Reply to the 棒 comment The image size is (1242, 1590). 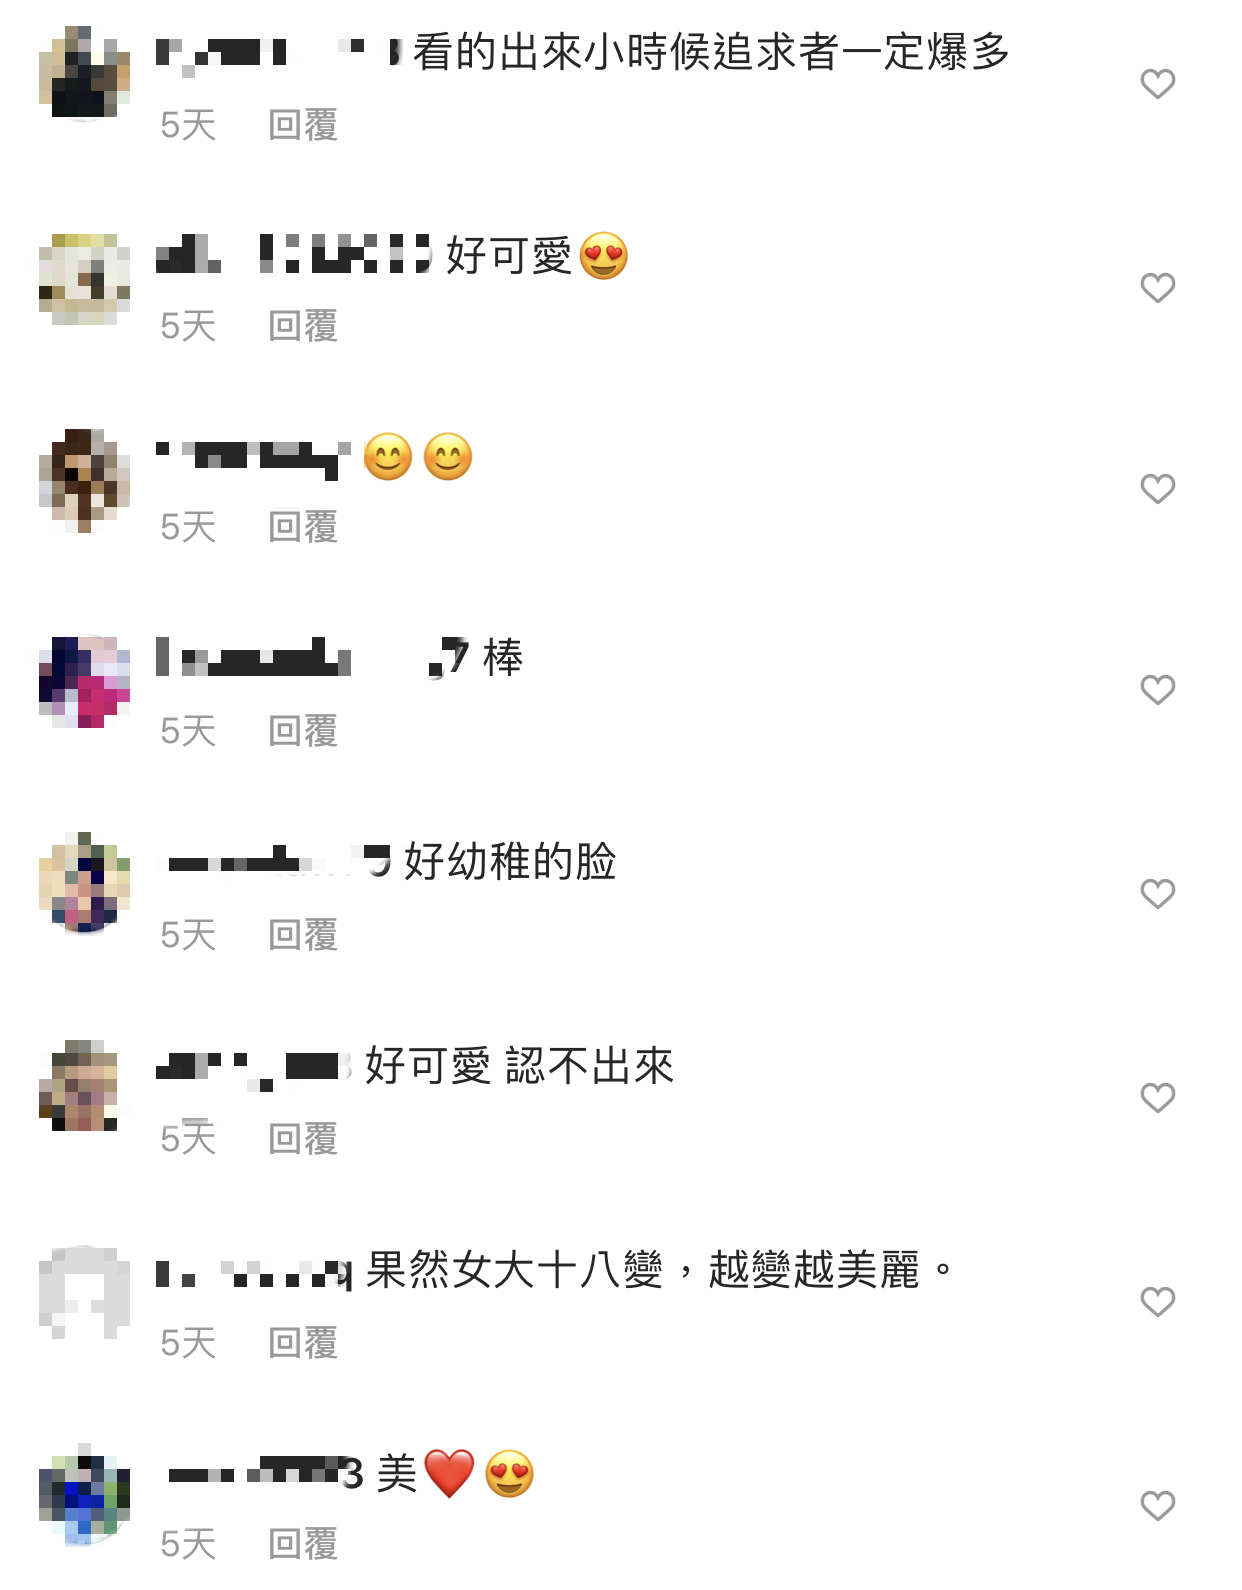303,731
